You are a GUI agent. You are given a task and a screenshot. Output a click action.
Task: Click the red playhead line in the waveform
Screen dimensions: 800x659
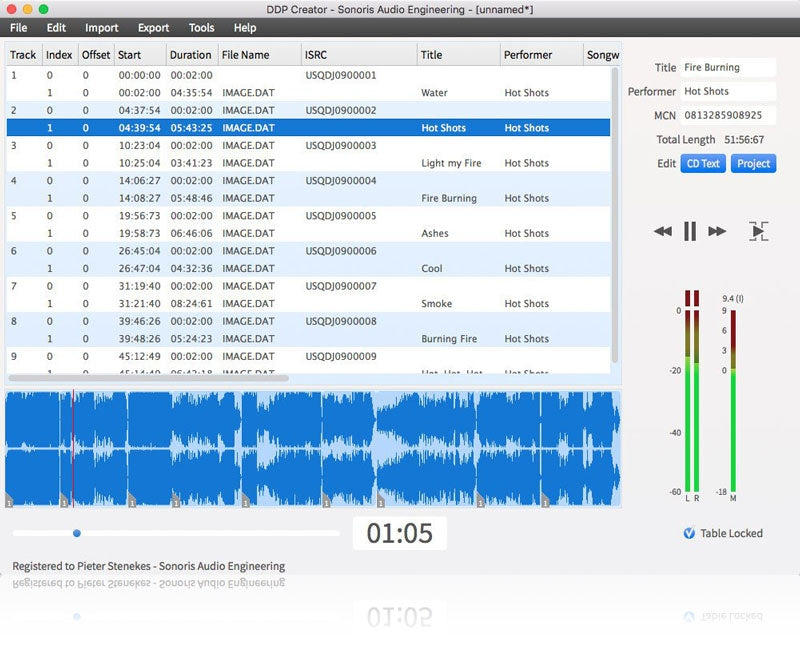[x=73, y=449]
